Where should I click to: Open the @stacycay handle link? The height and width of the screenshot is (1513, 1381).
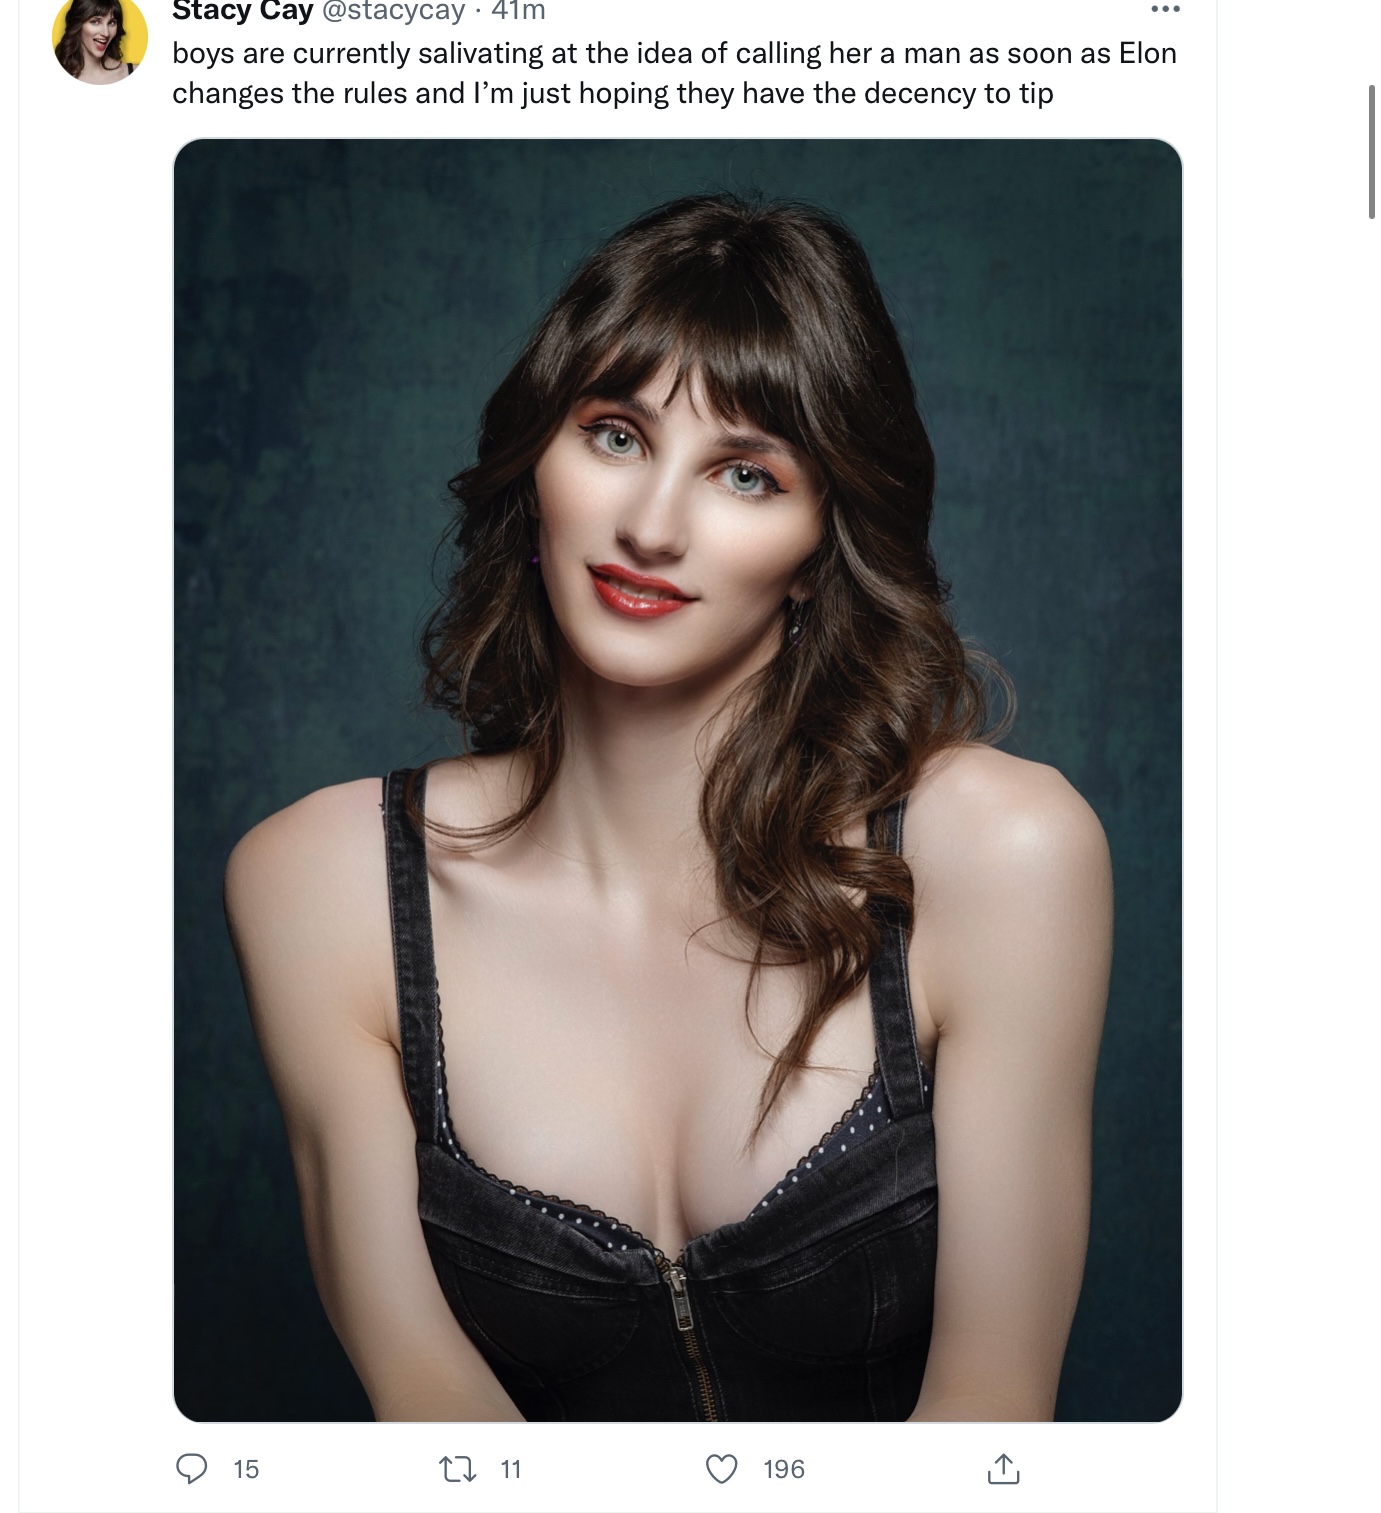394,11
